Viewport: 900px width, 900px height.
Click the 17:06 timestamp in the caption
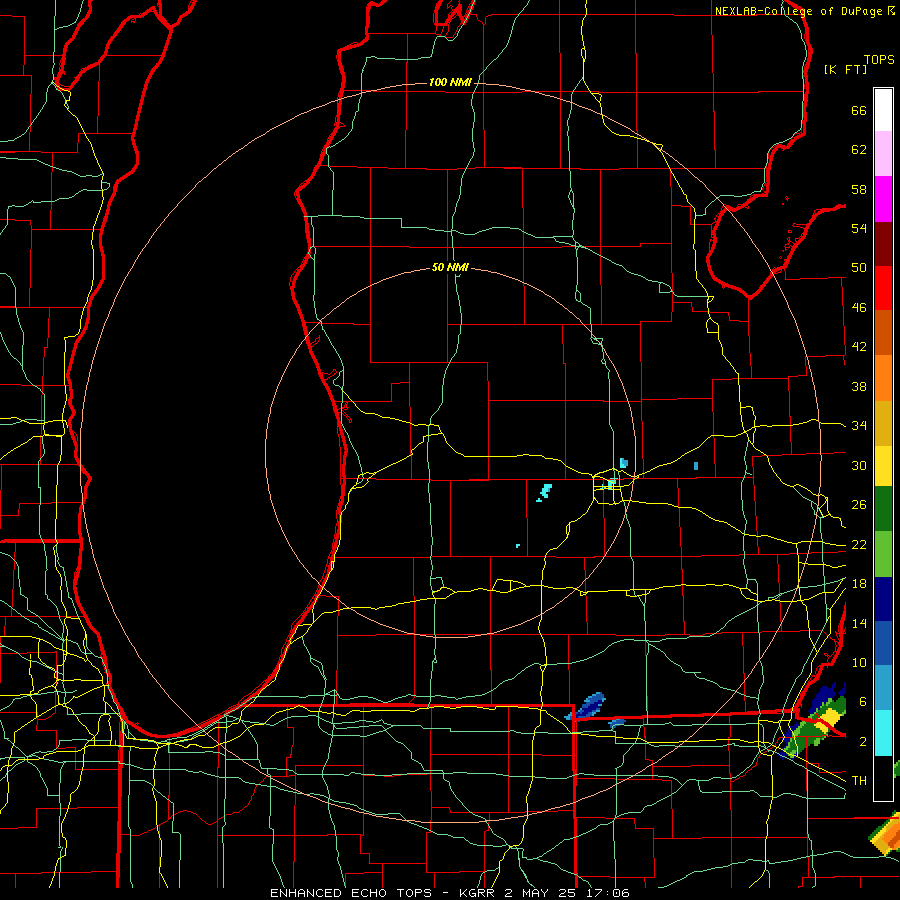[608, 893]
